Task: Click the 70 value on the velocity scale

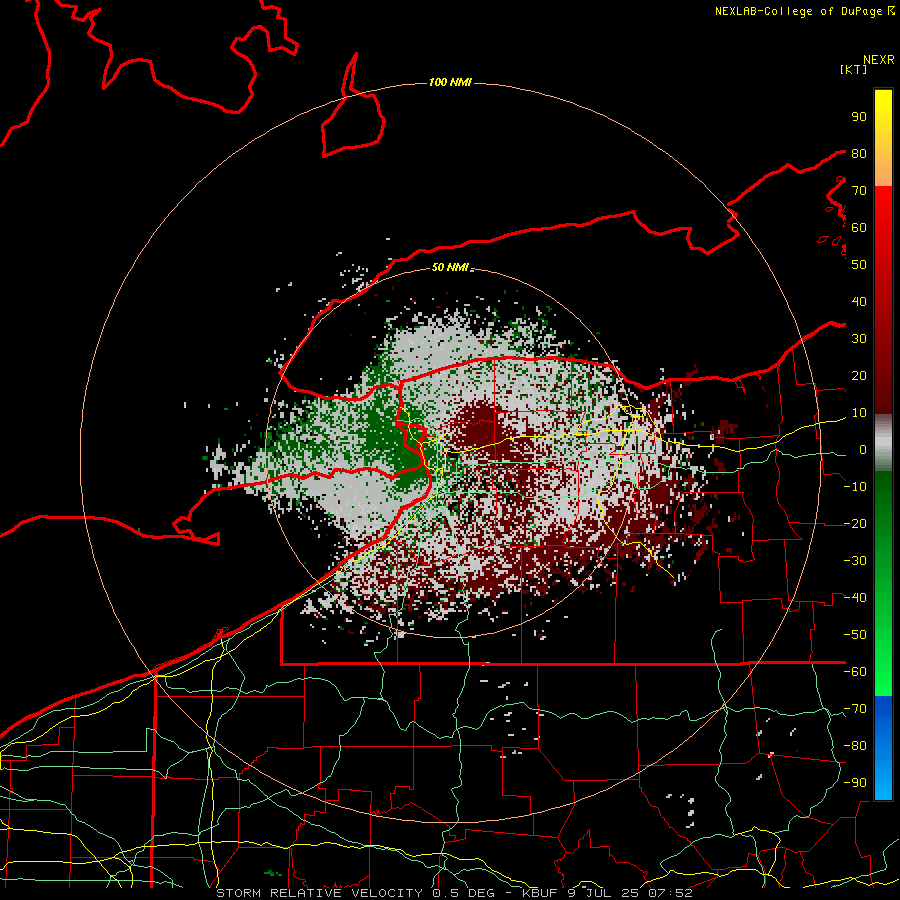Action: 859,191
